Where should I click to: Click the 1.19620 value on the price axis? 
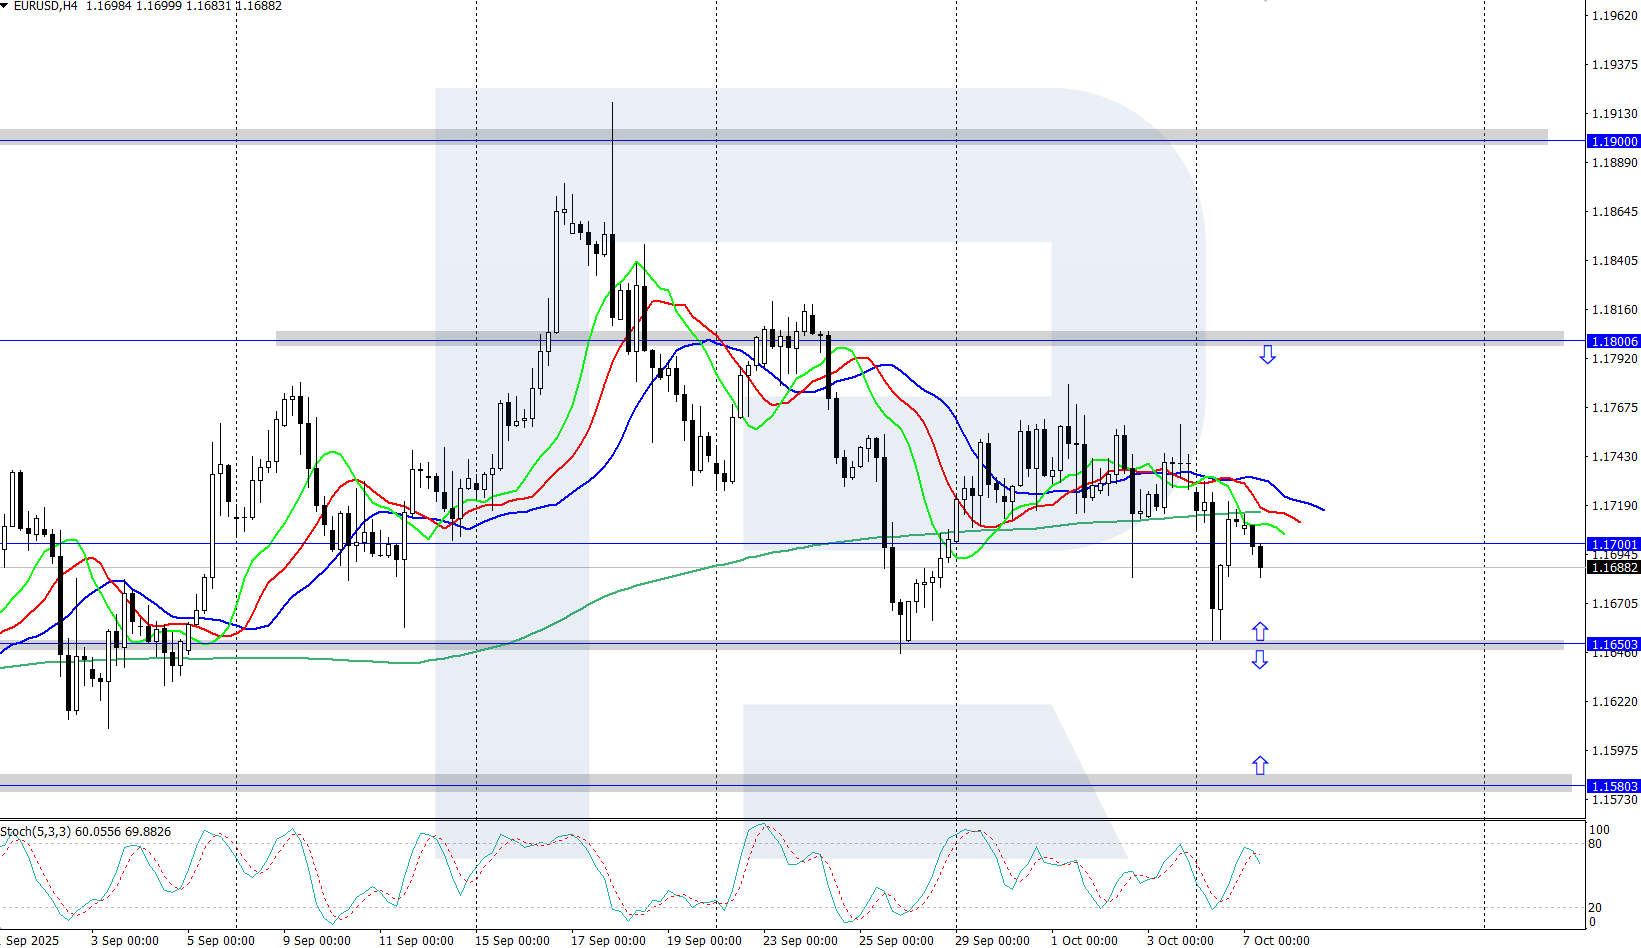tap(1614, 16)
